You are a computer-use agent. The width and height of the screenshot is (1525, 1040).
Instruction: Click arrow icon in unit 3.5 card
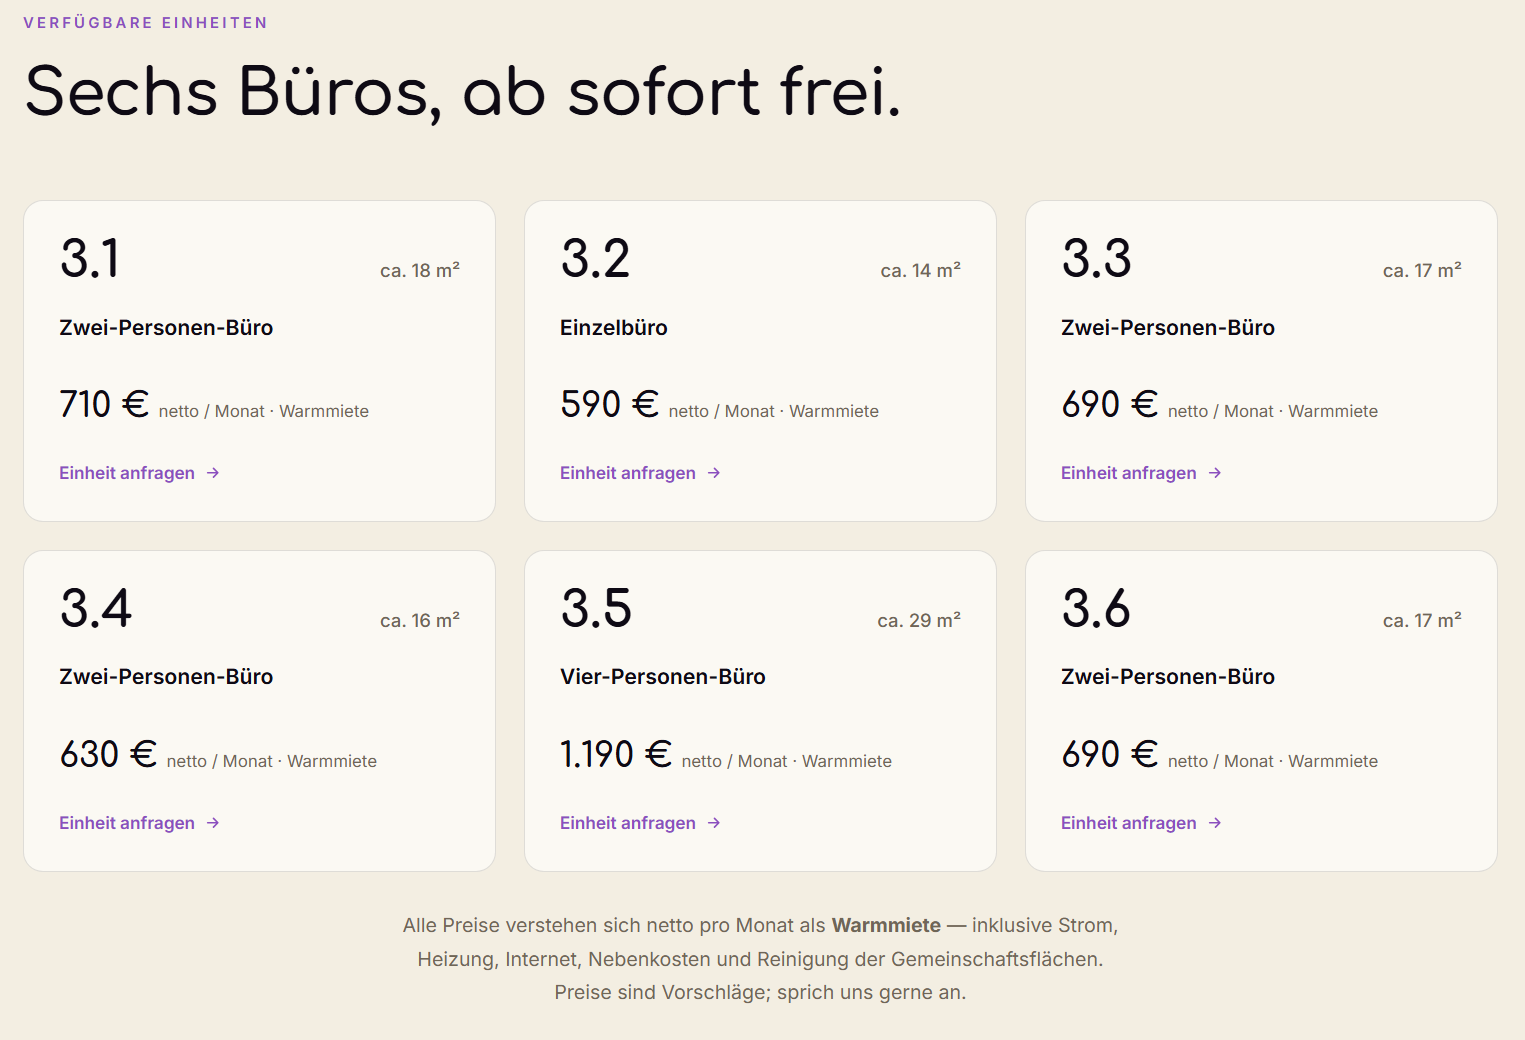pos(714,823)
